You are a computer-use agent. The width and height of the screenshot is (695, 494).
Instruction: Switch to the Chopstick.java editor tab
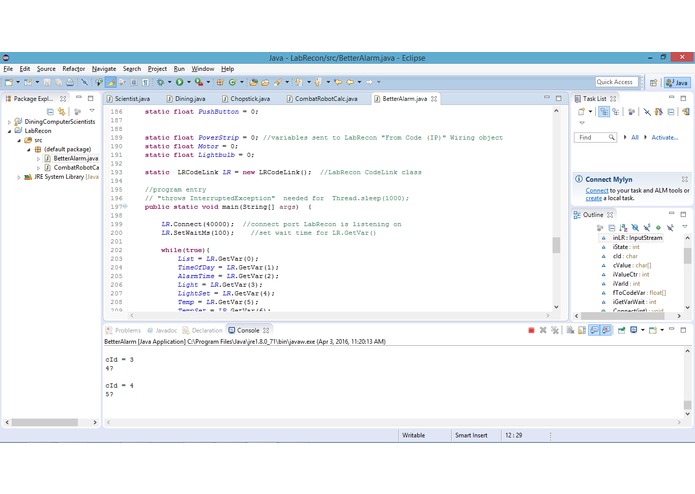246,99
